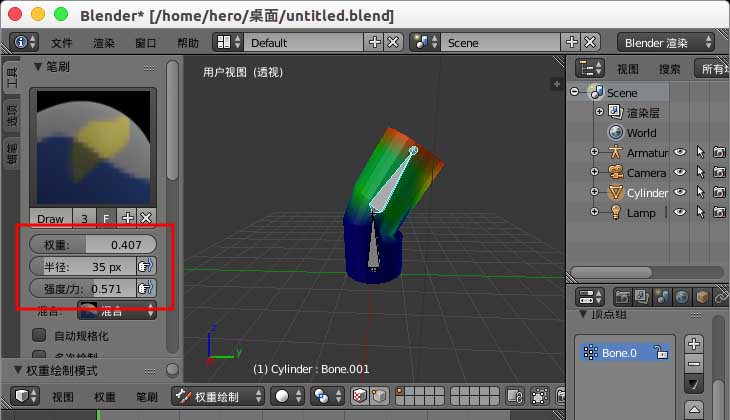Hide the Lamp in viewport
The height and width of the screenshot is (420, 730).
coord(680,212)
